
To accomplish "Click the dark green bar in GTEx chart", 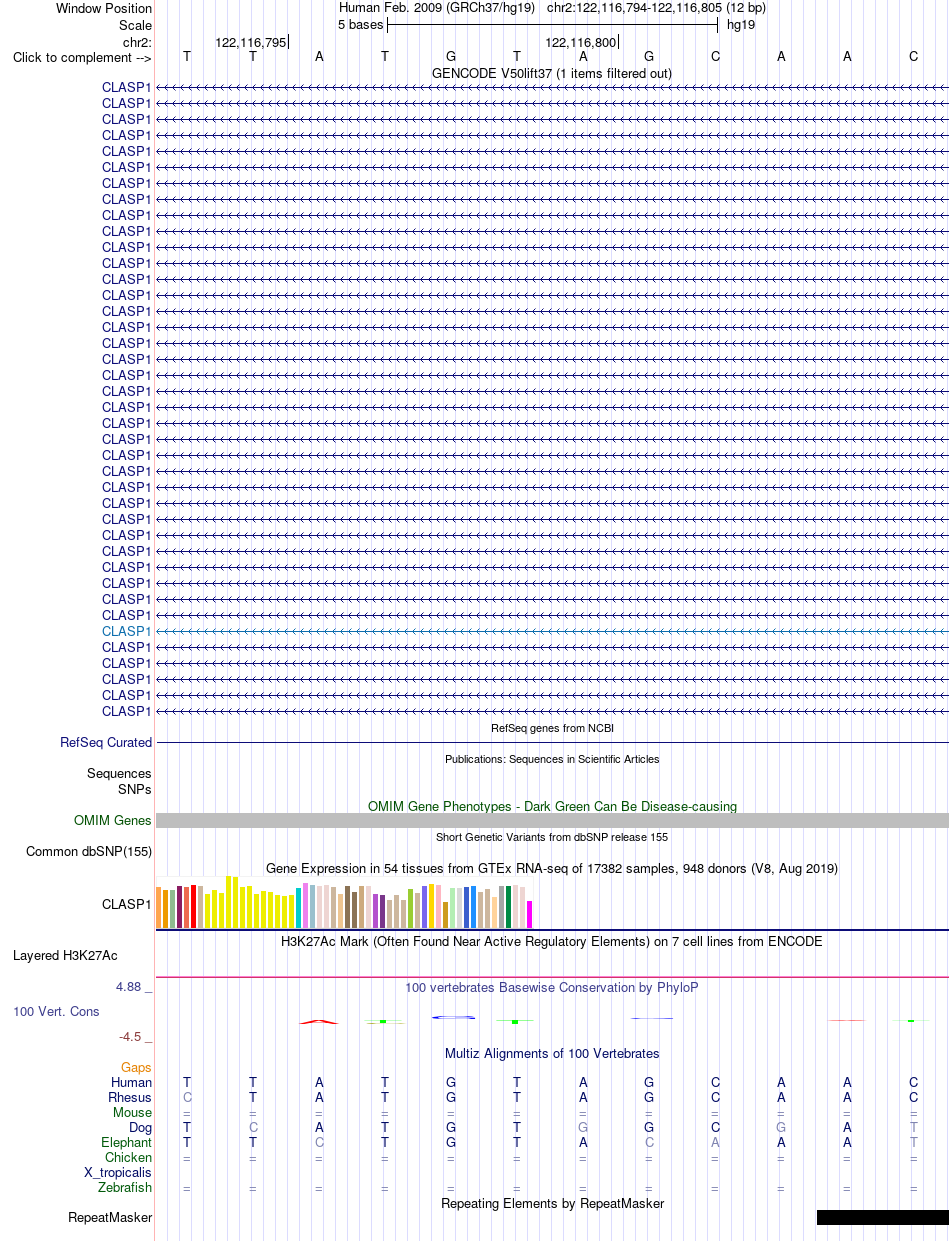I will pos(509,907).
